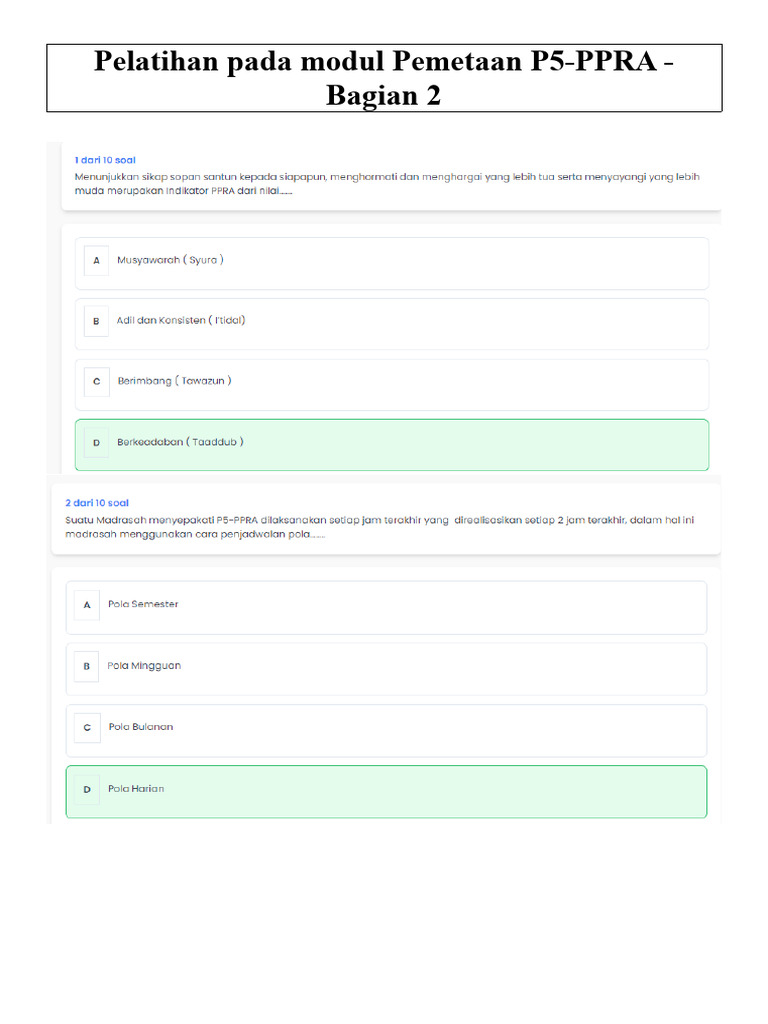
Task: Click the "2 dari 10 soal" label
Action: 97,503
